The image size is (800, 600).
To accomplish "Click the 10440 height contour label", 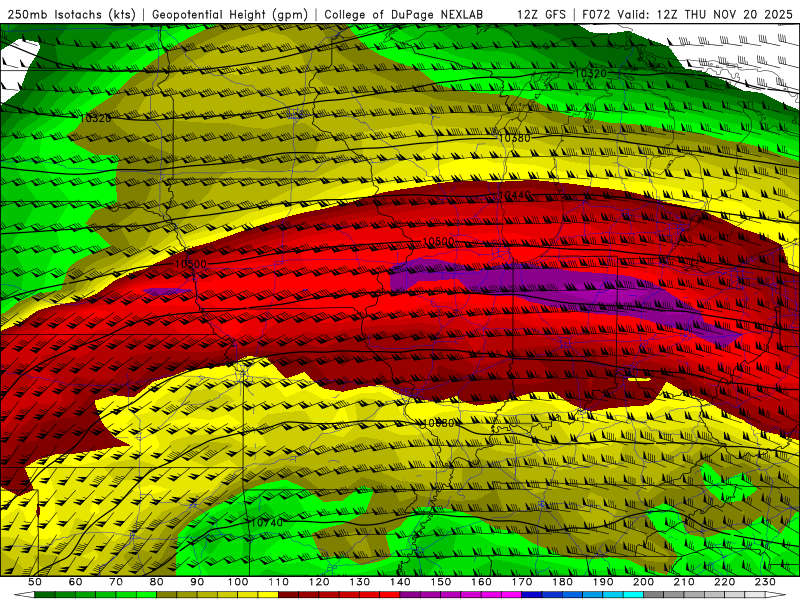I will (x=517, y=195).
